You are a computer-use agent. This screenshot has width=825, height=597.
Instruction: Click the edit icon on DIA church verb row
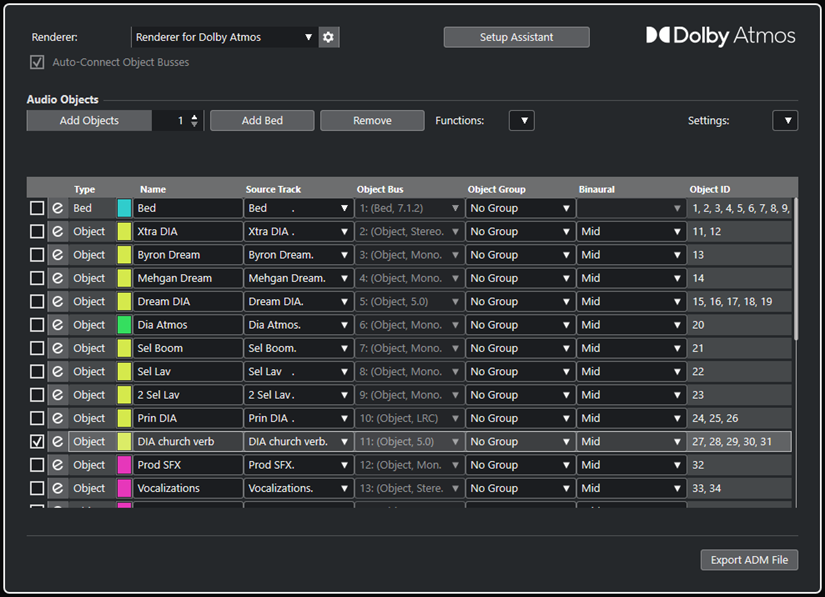(x=57, y=442)
